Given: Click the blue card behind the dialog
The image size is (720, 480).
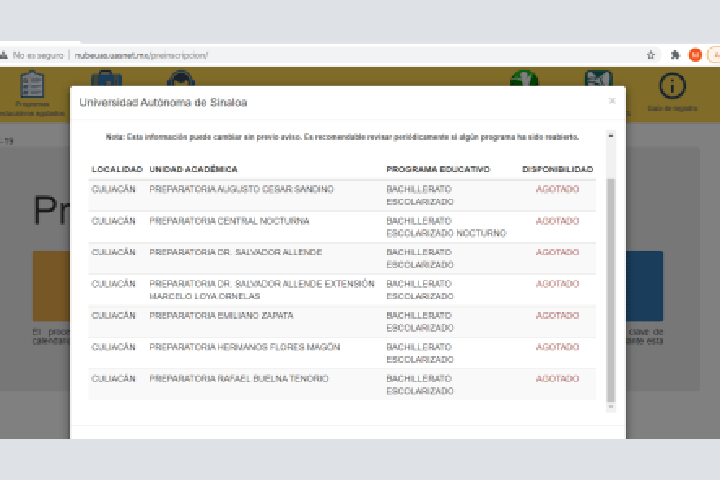Looking at the screenshot, I should click(x=645, y=286).
